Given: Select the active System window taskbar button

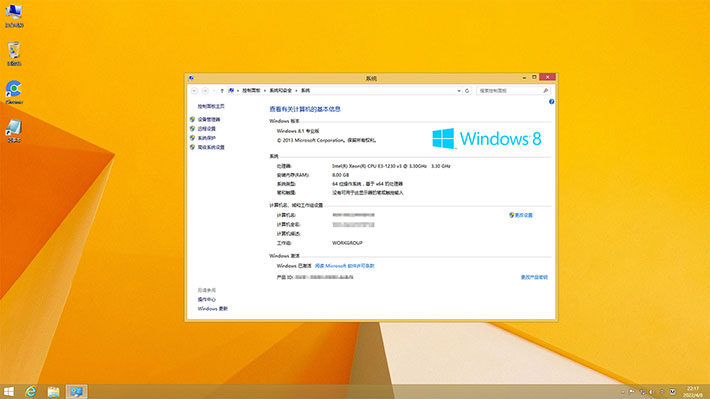Looking at the screenshot, I should pyautogui.click(x=76, y=391).
